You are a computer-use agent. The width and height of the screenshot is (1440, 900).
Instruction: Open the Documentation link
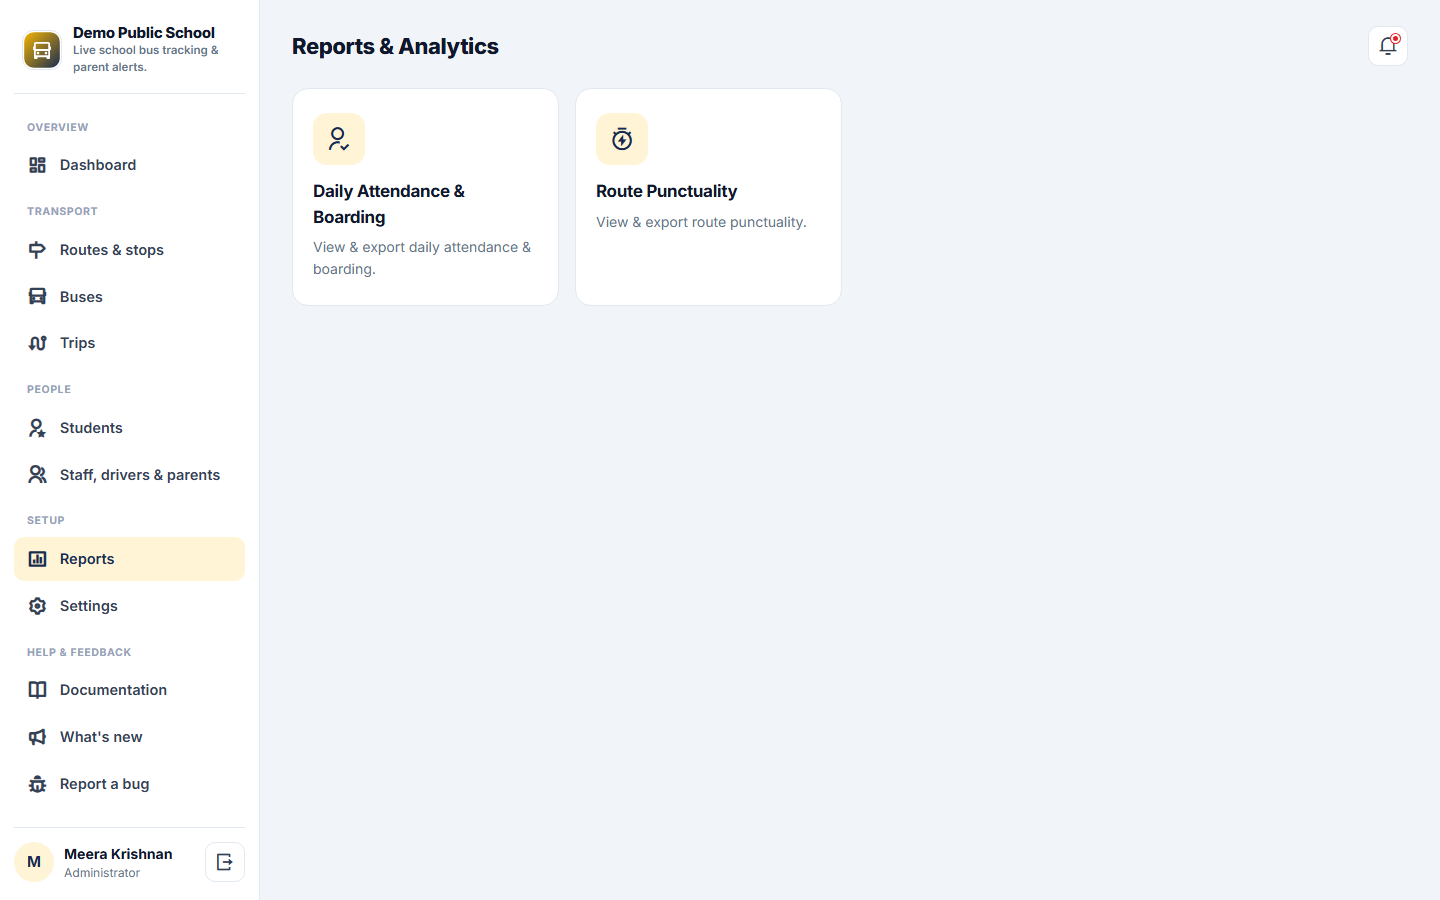129,690
